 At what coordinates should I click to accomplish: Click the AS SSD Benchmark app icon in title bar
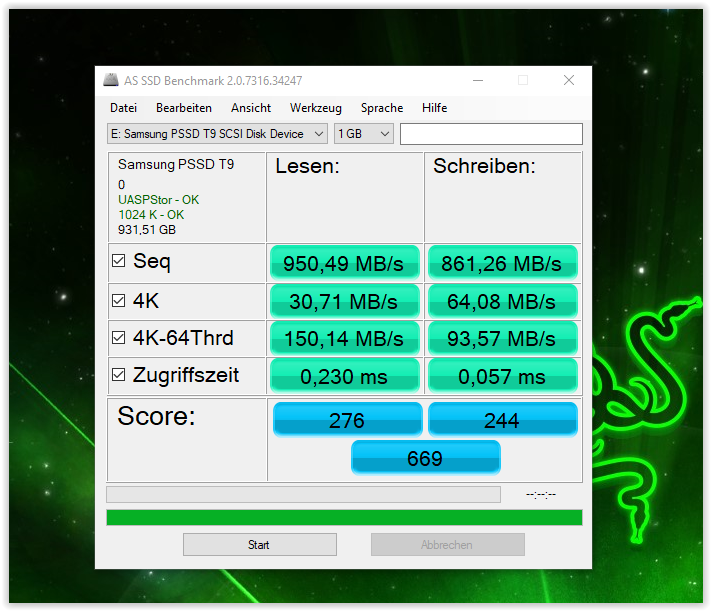pos(111,80)
